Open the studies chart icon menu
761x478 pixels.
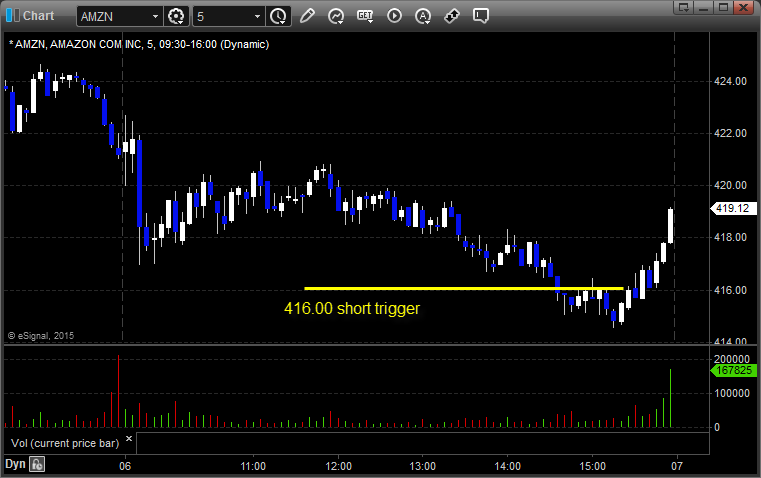[x=336, y=16]
